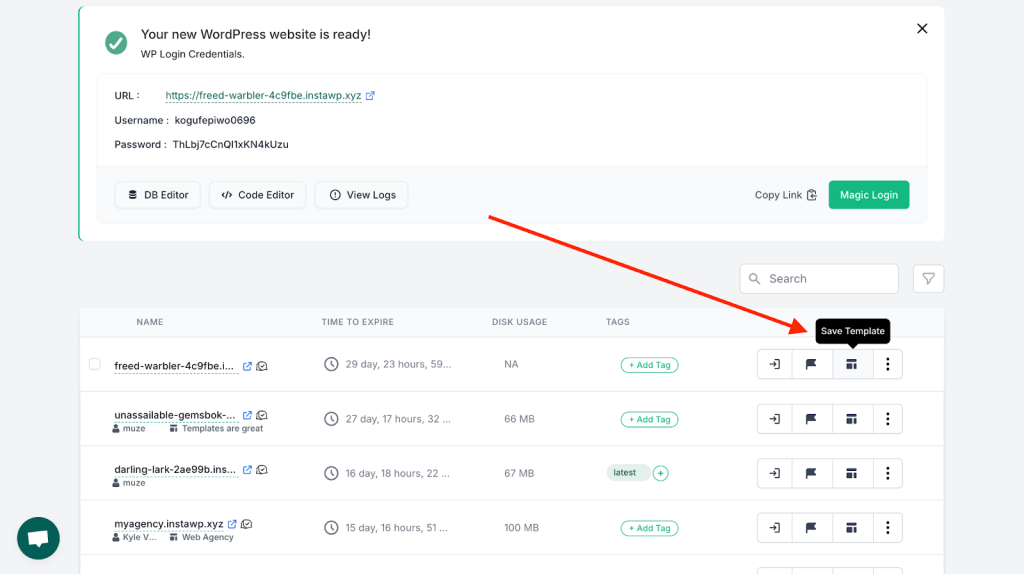This screenshot has height=574, width=1024.
Task: Open the Code Editor
Action: 257,195
